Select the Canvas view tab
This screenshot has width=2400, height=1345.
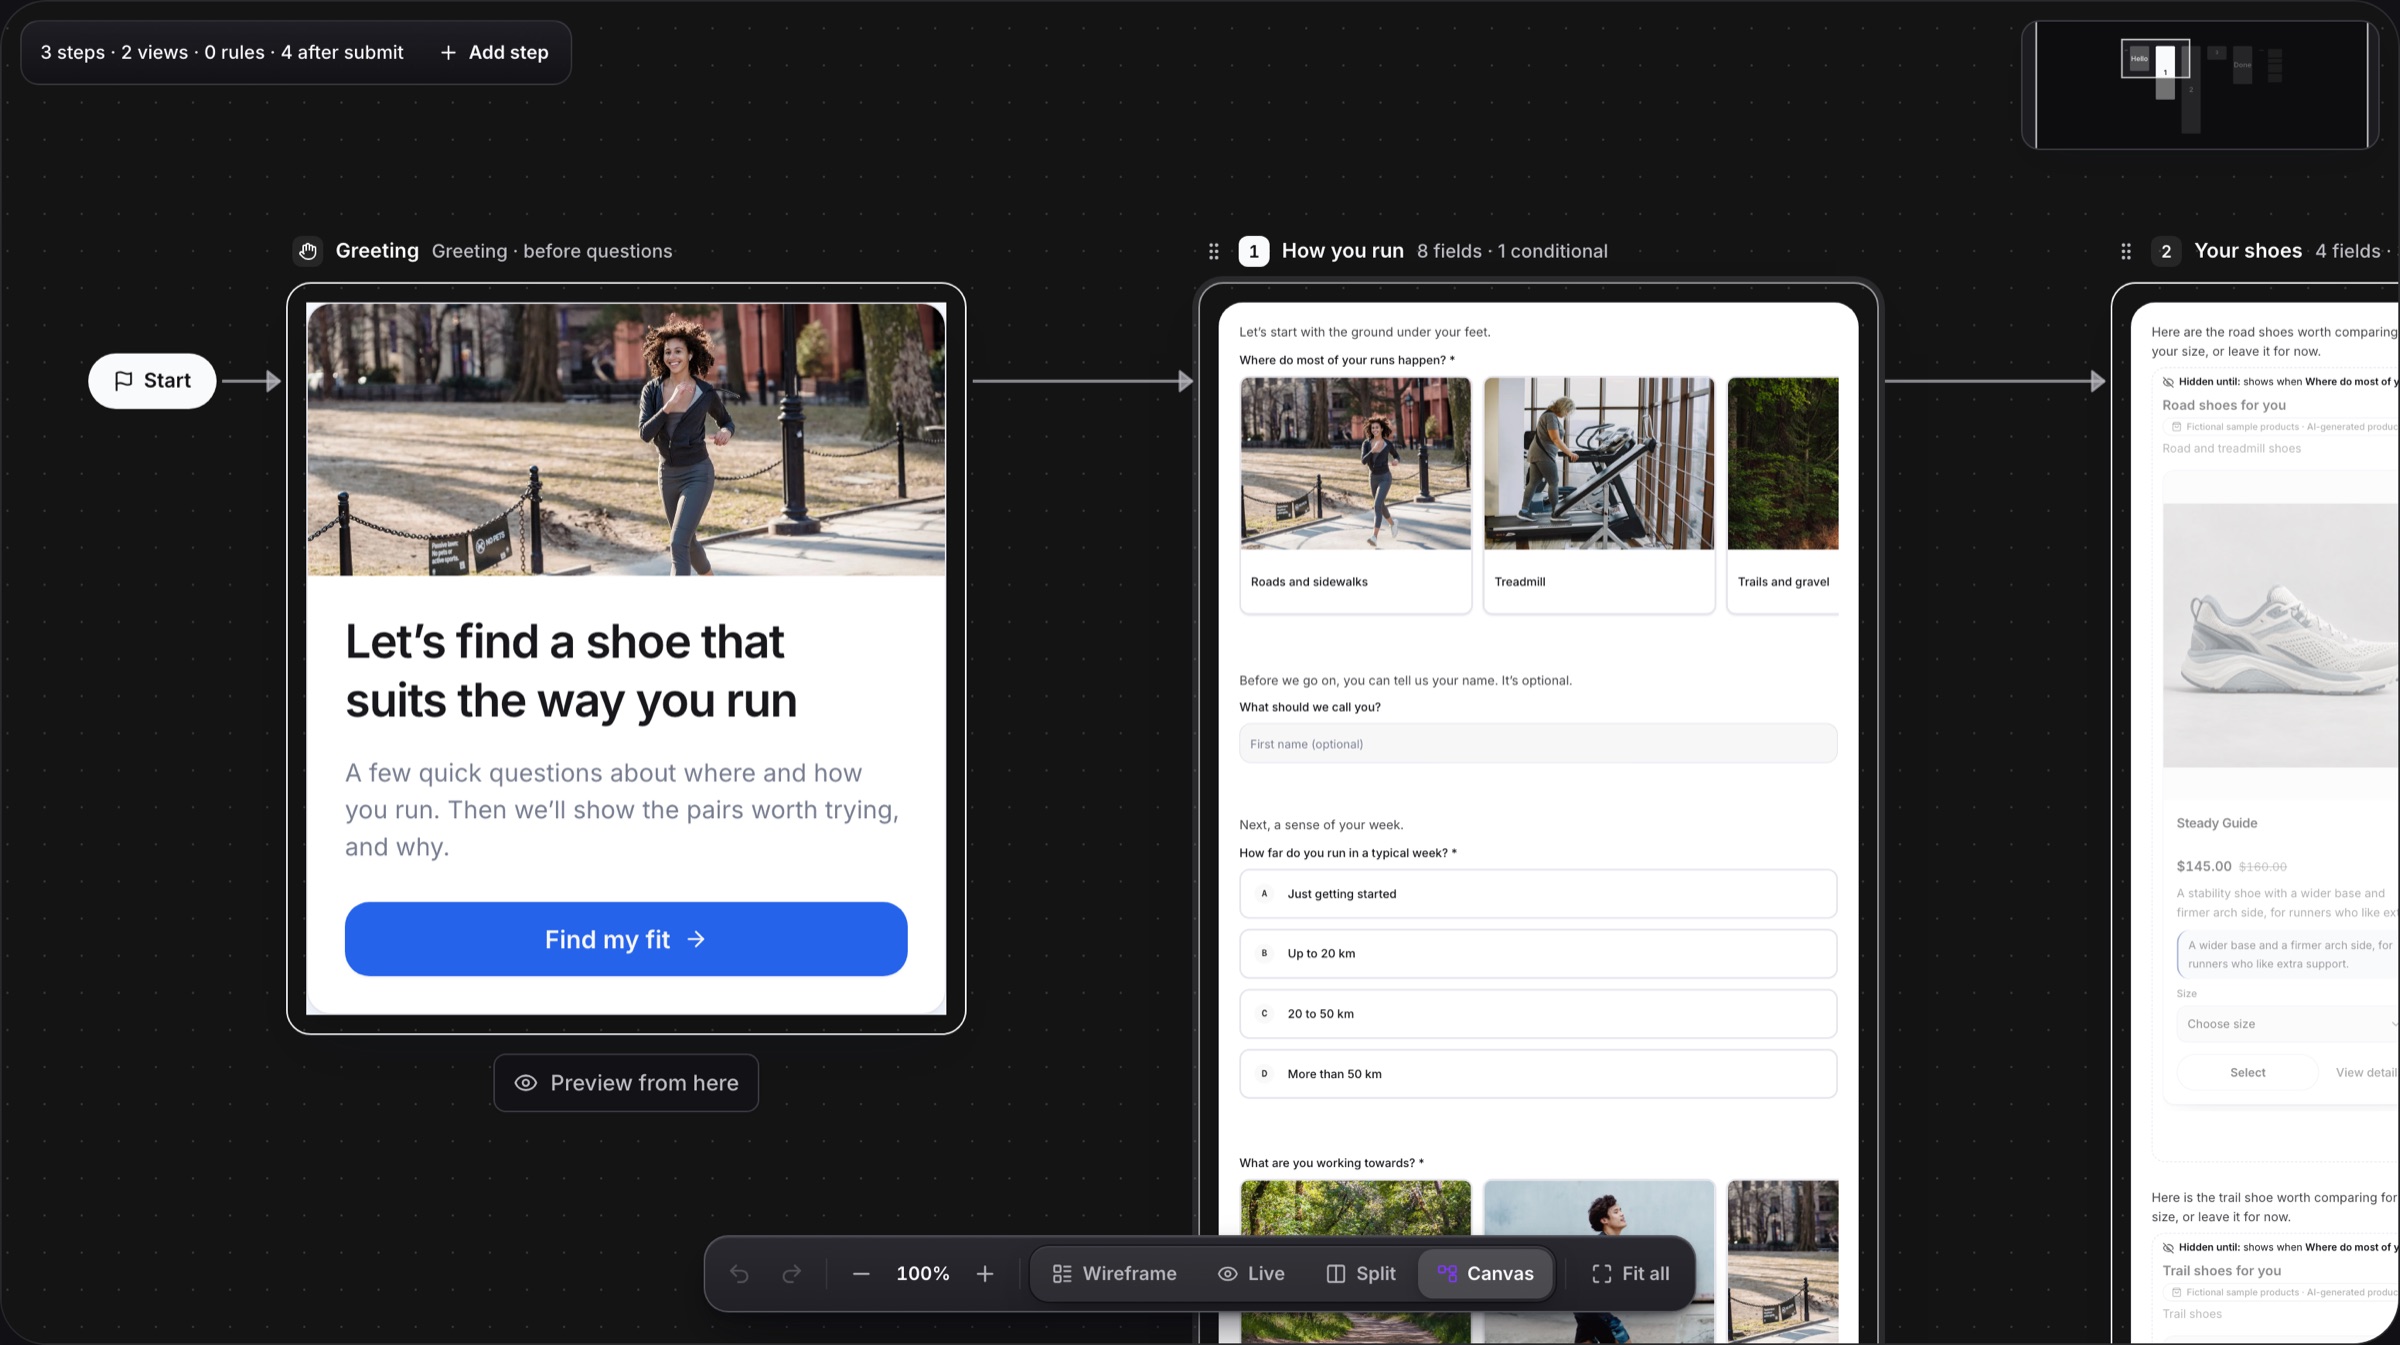click(x=1486, y=1273)
